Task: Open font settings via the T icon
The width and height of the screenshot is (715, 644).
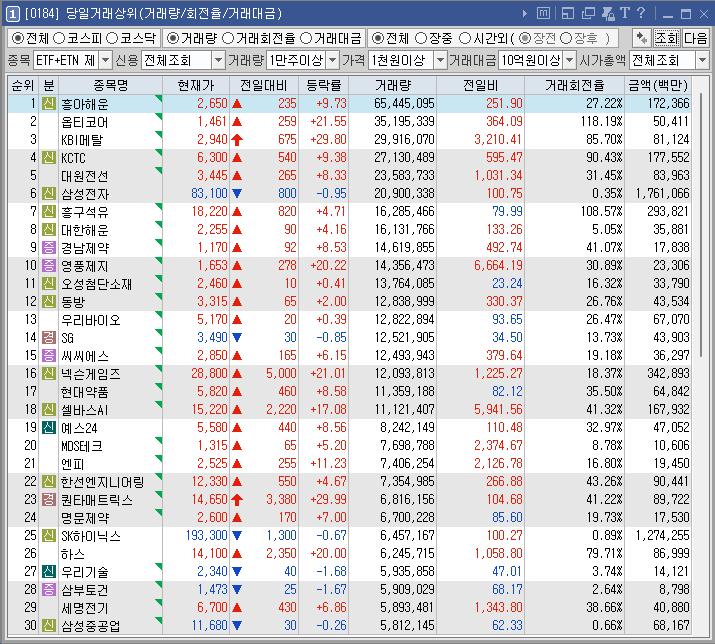Action: (625, 13)
